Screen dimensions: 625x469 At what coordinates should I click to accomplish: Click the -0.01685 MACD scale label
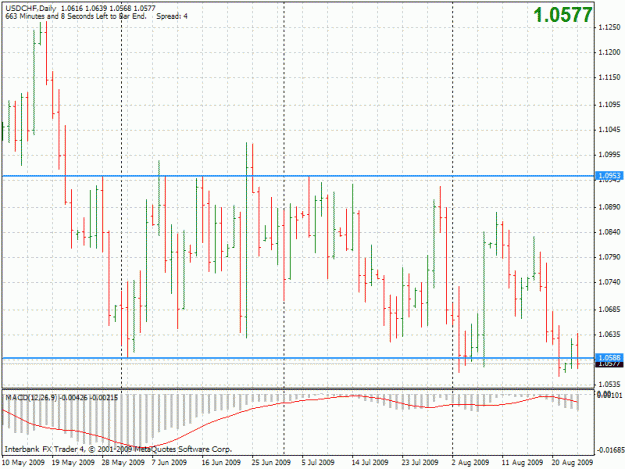tap(609, 450)
